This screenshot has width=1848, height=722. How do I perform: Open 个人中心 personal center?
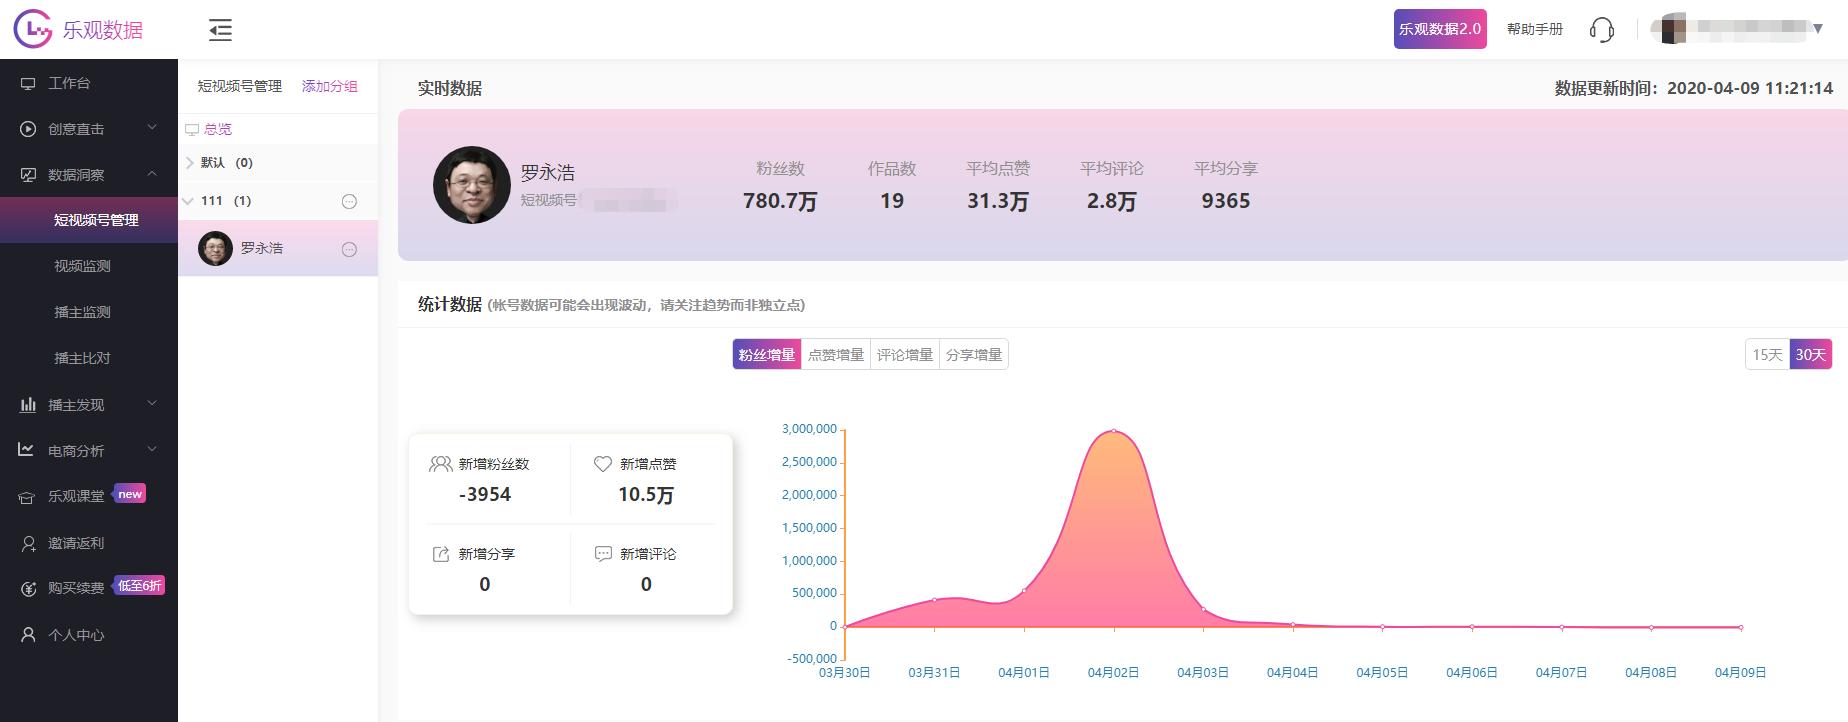[76, 635]
